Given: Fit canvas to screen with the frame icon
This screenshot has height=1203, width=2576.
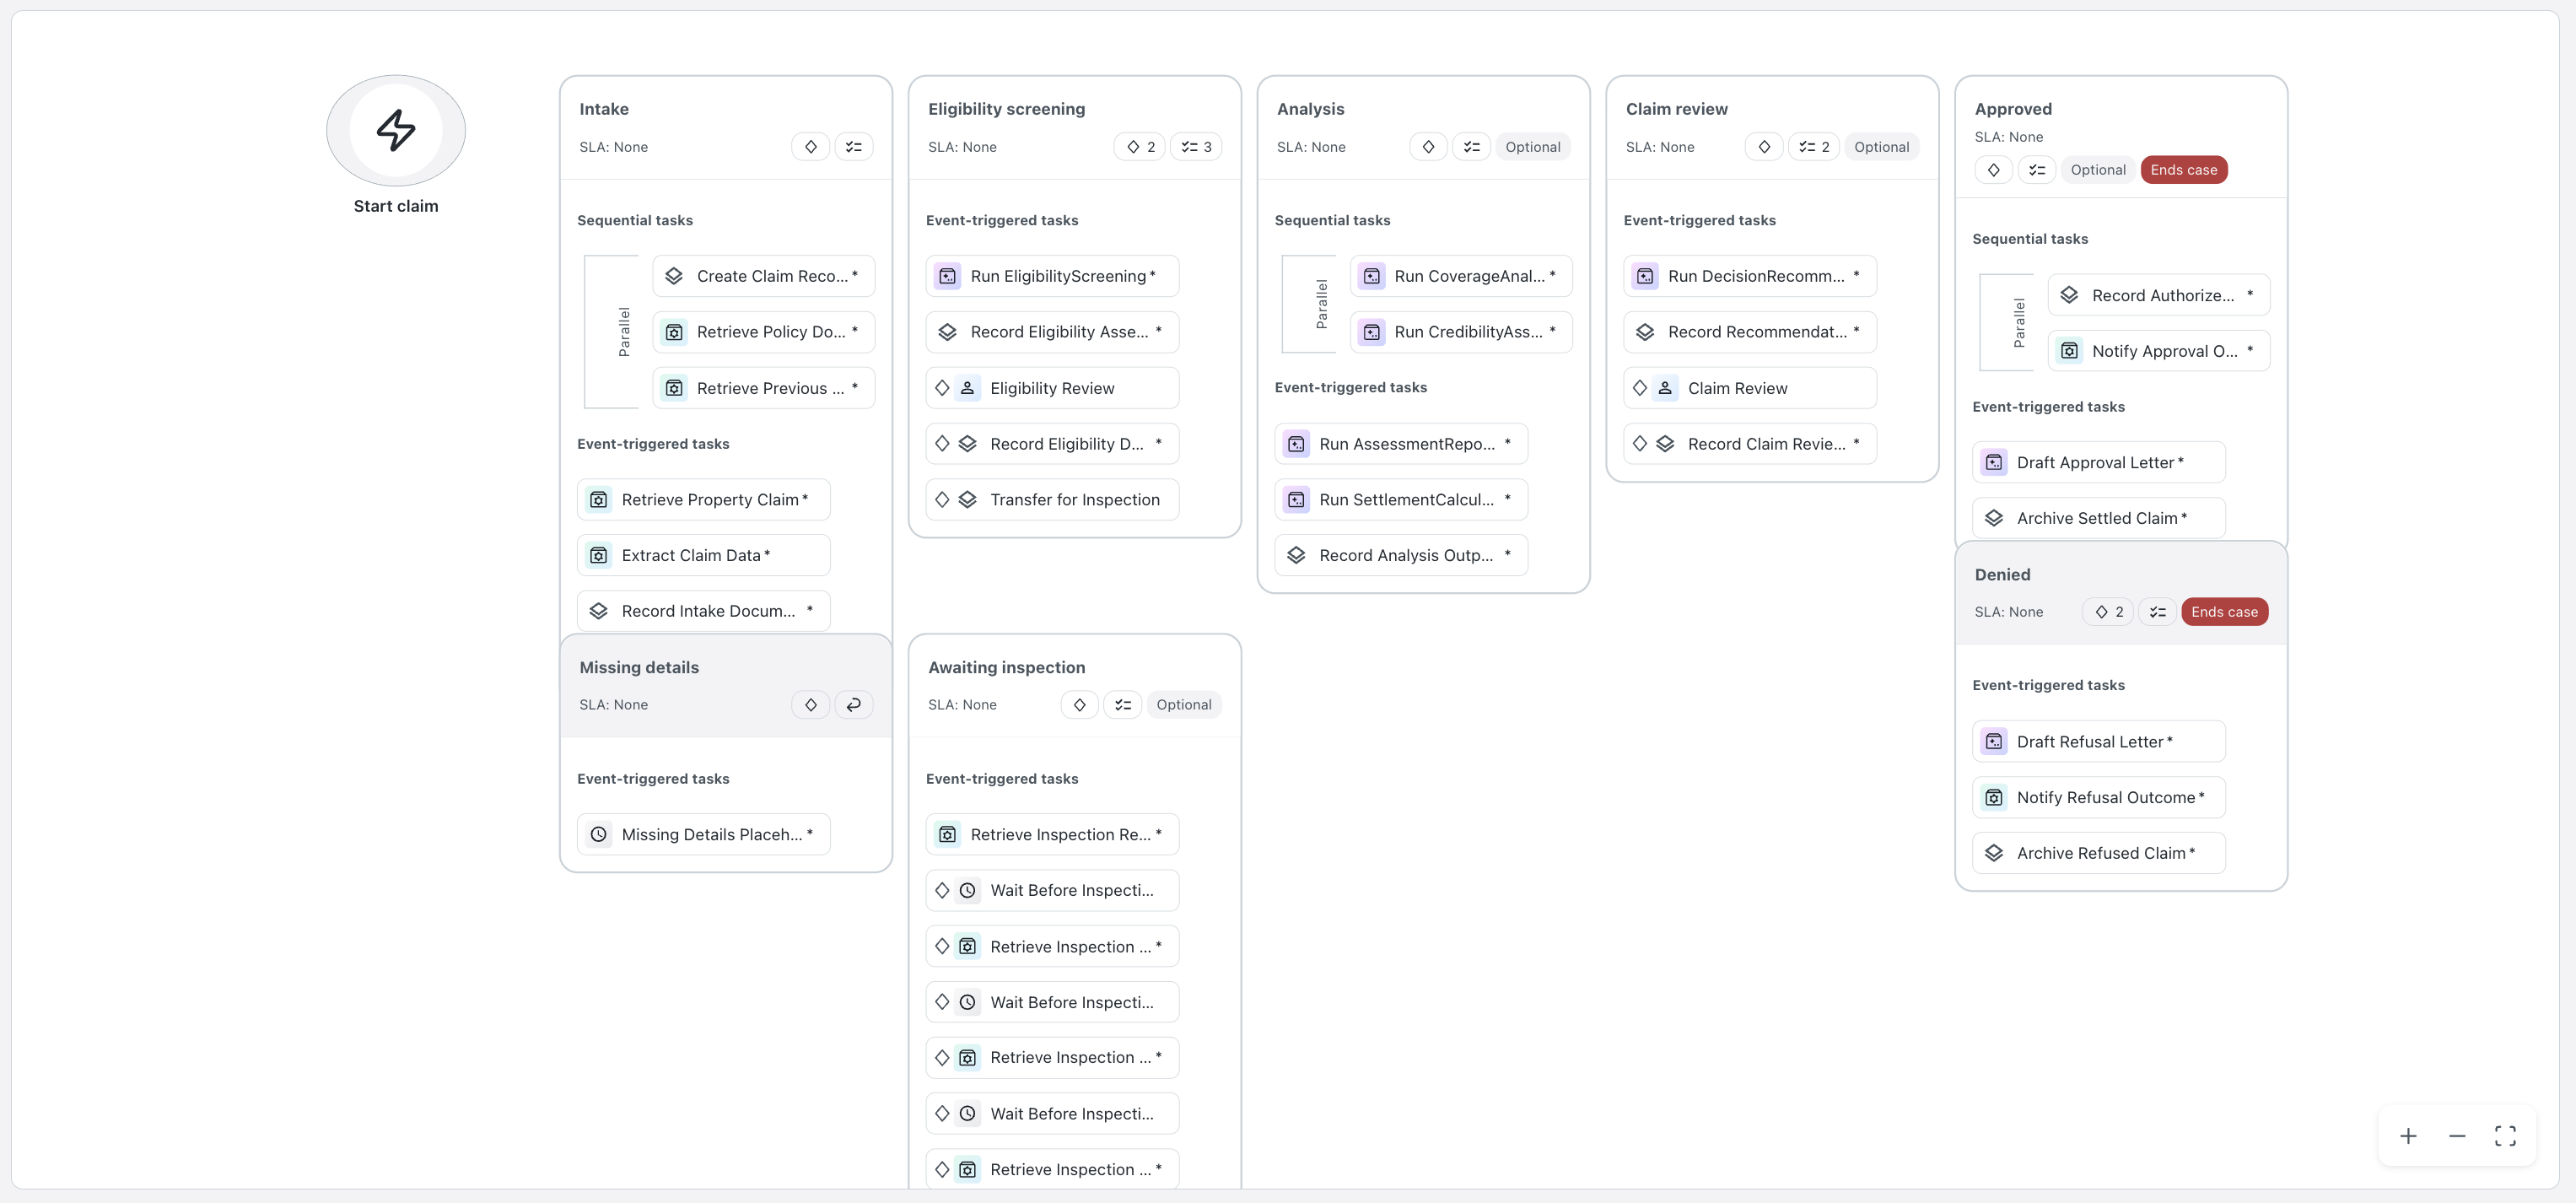Looking at the screenshot, I should pyautogui.click(x=2505, y=1136).
